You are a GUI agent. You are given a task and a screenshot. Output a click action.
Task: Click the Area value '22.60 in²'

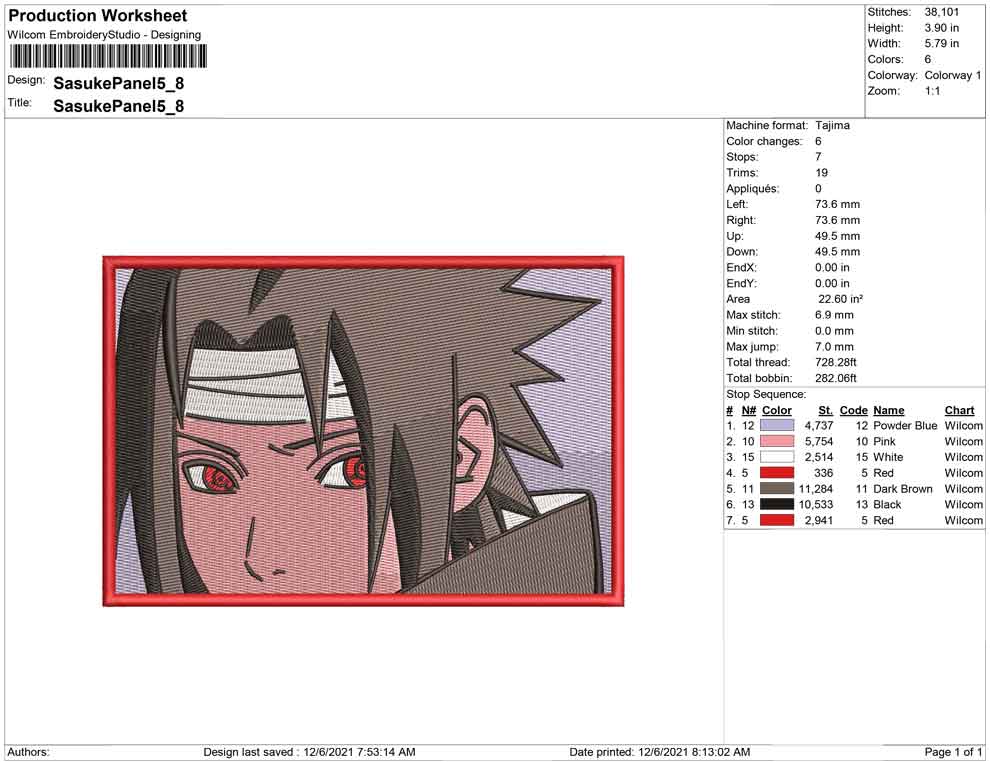tap(840, 299)
